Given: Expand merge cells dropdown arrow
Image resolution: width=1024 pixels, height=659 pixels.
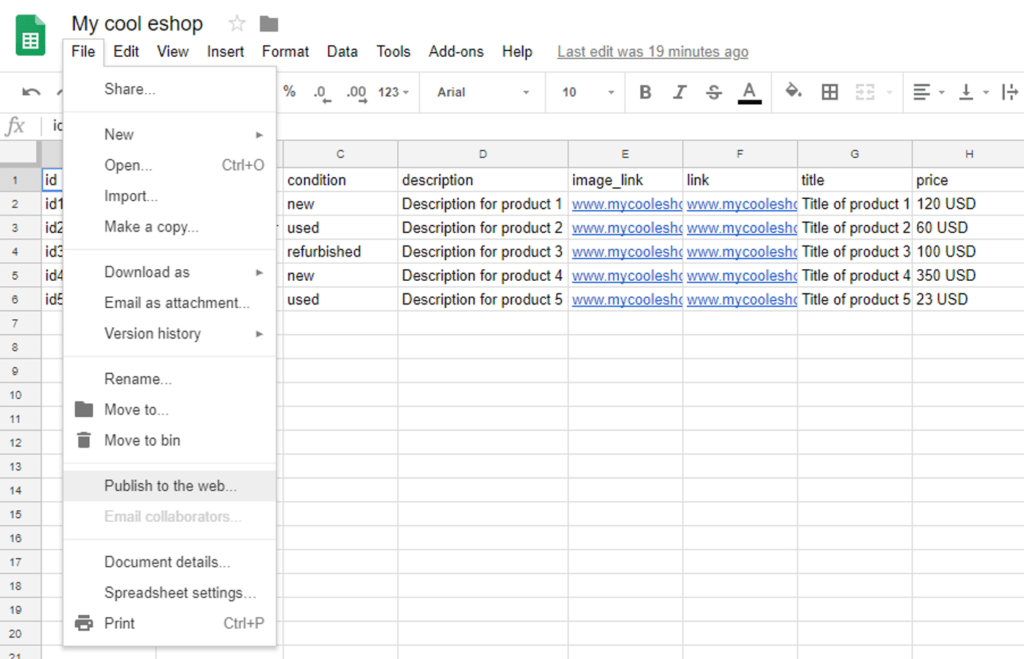Looking at the screenshot, I should (889, 93).
